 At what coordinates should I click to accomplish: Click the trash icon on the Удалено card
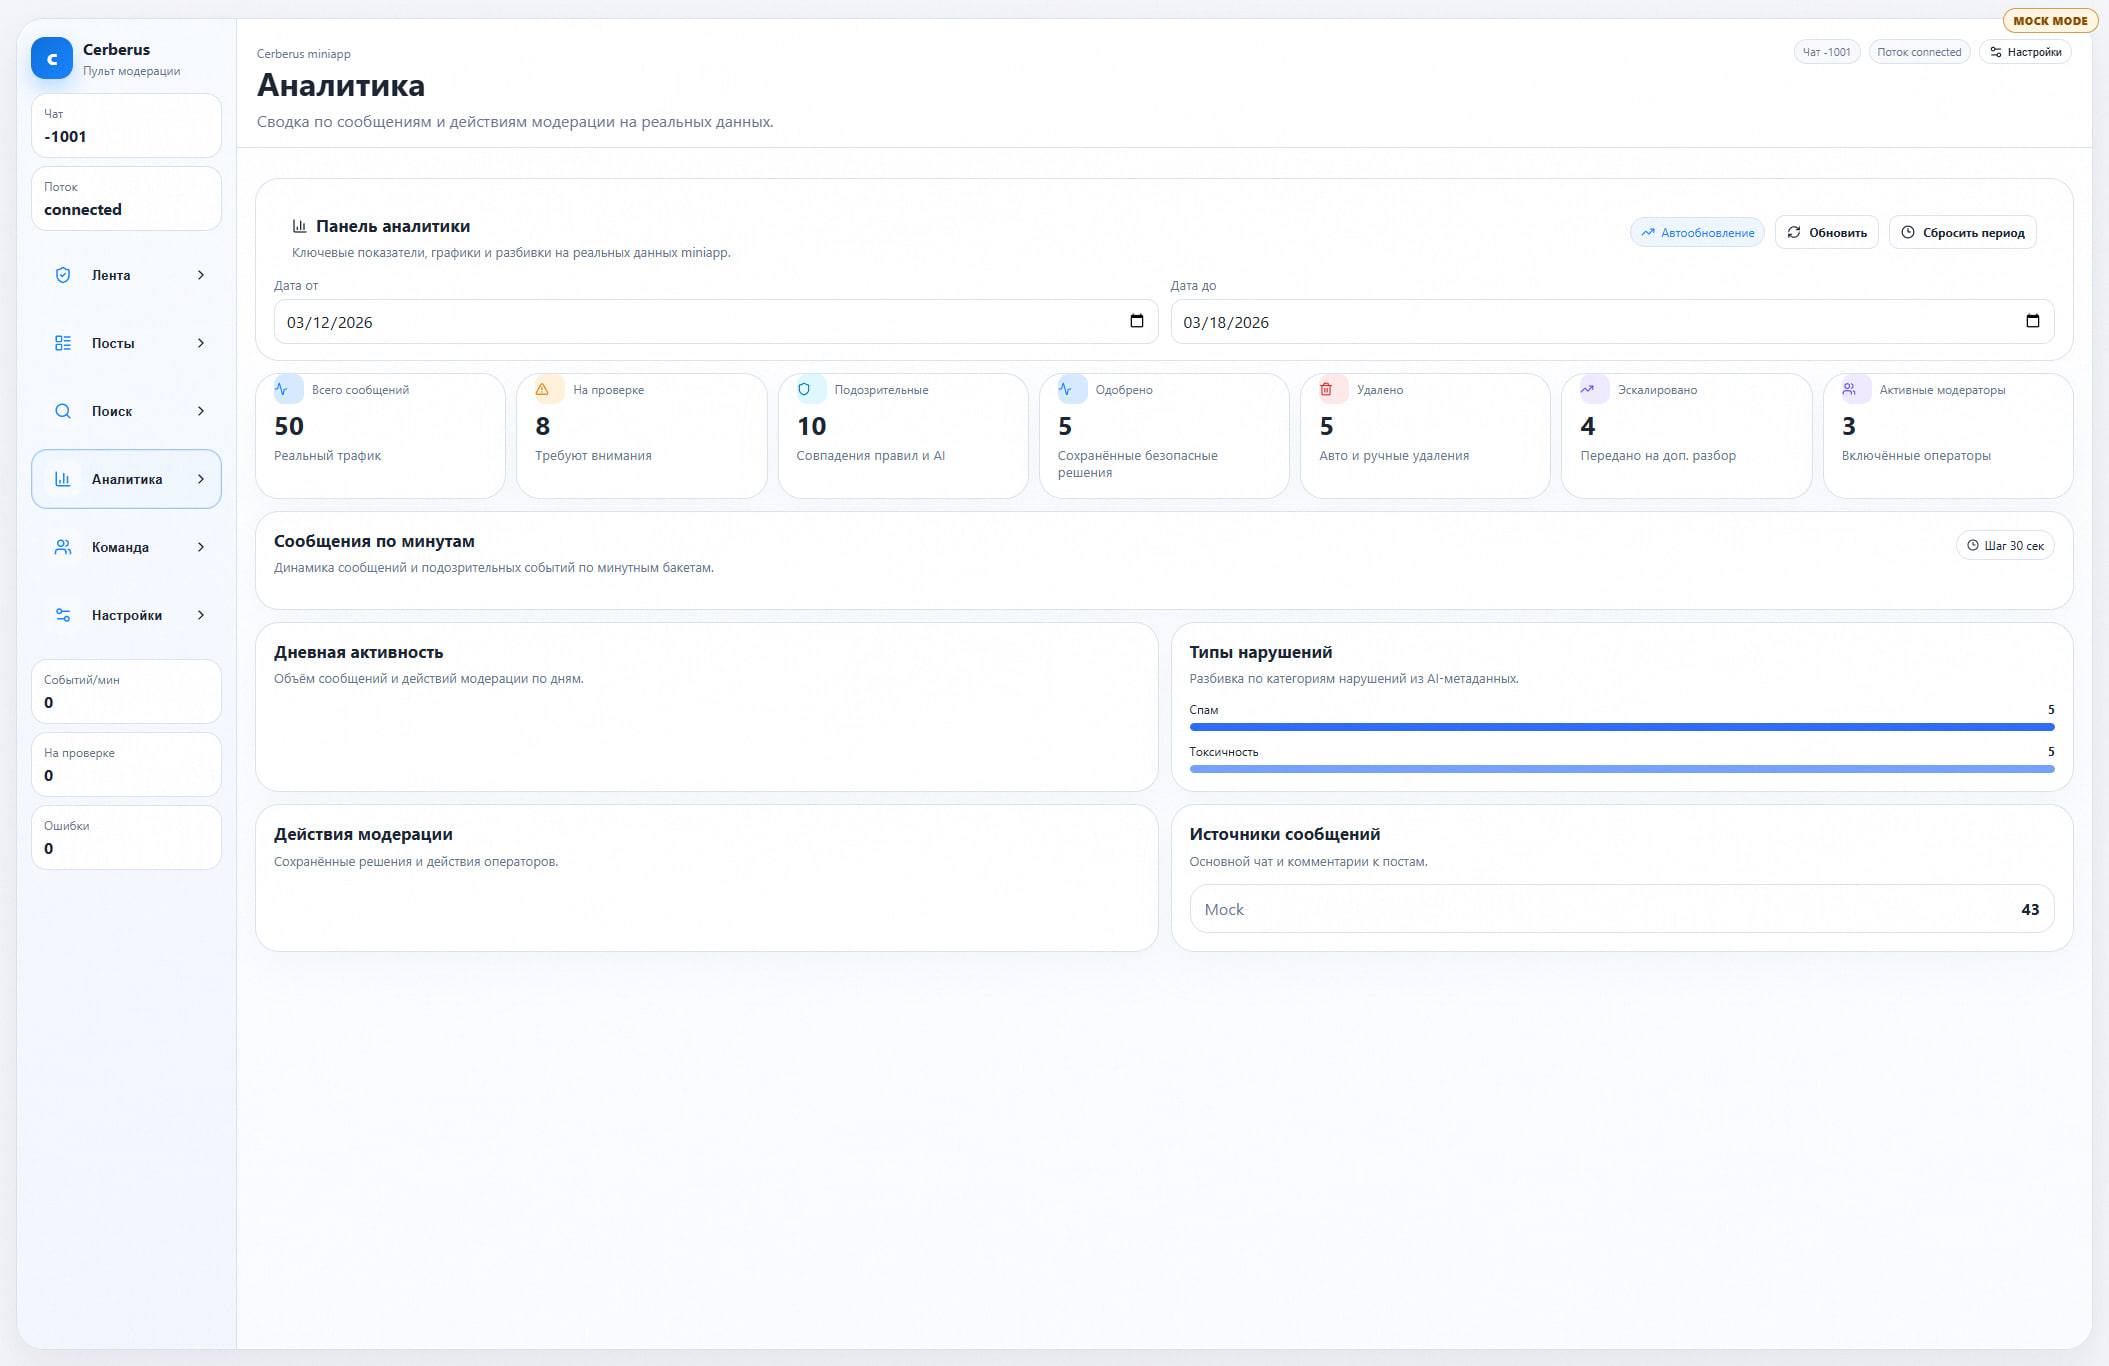(x=1326, y=390)
